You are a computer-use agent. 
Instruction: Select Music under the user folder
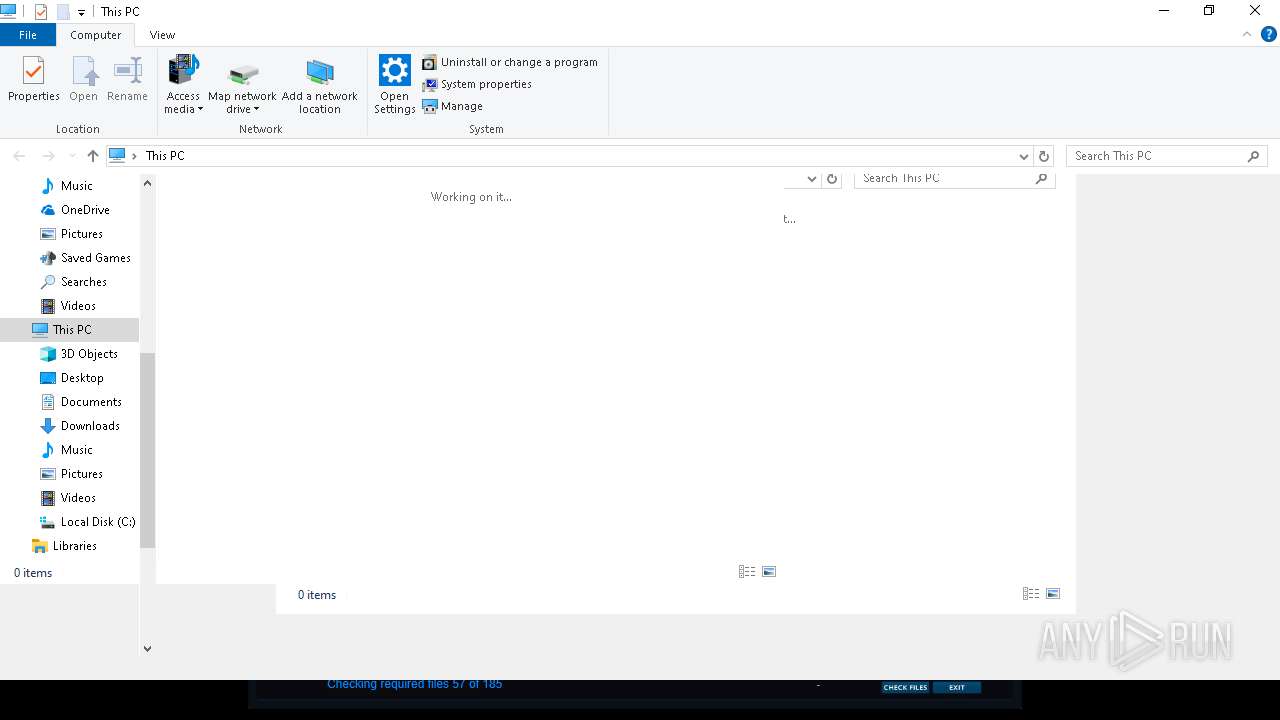pyautogui.click(x=76, y=186)
